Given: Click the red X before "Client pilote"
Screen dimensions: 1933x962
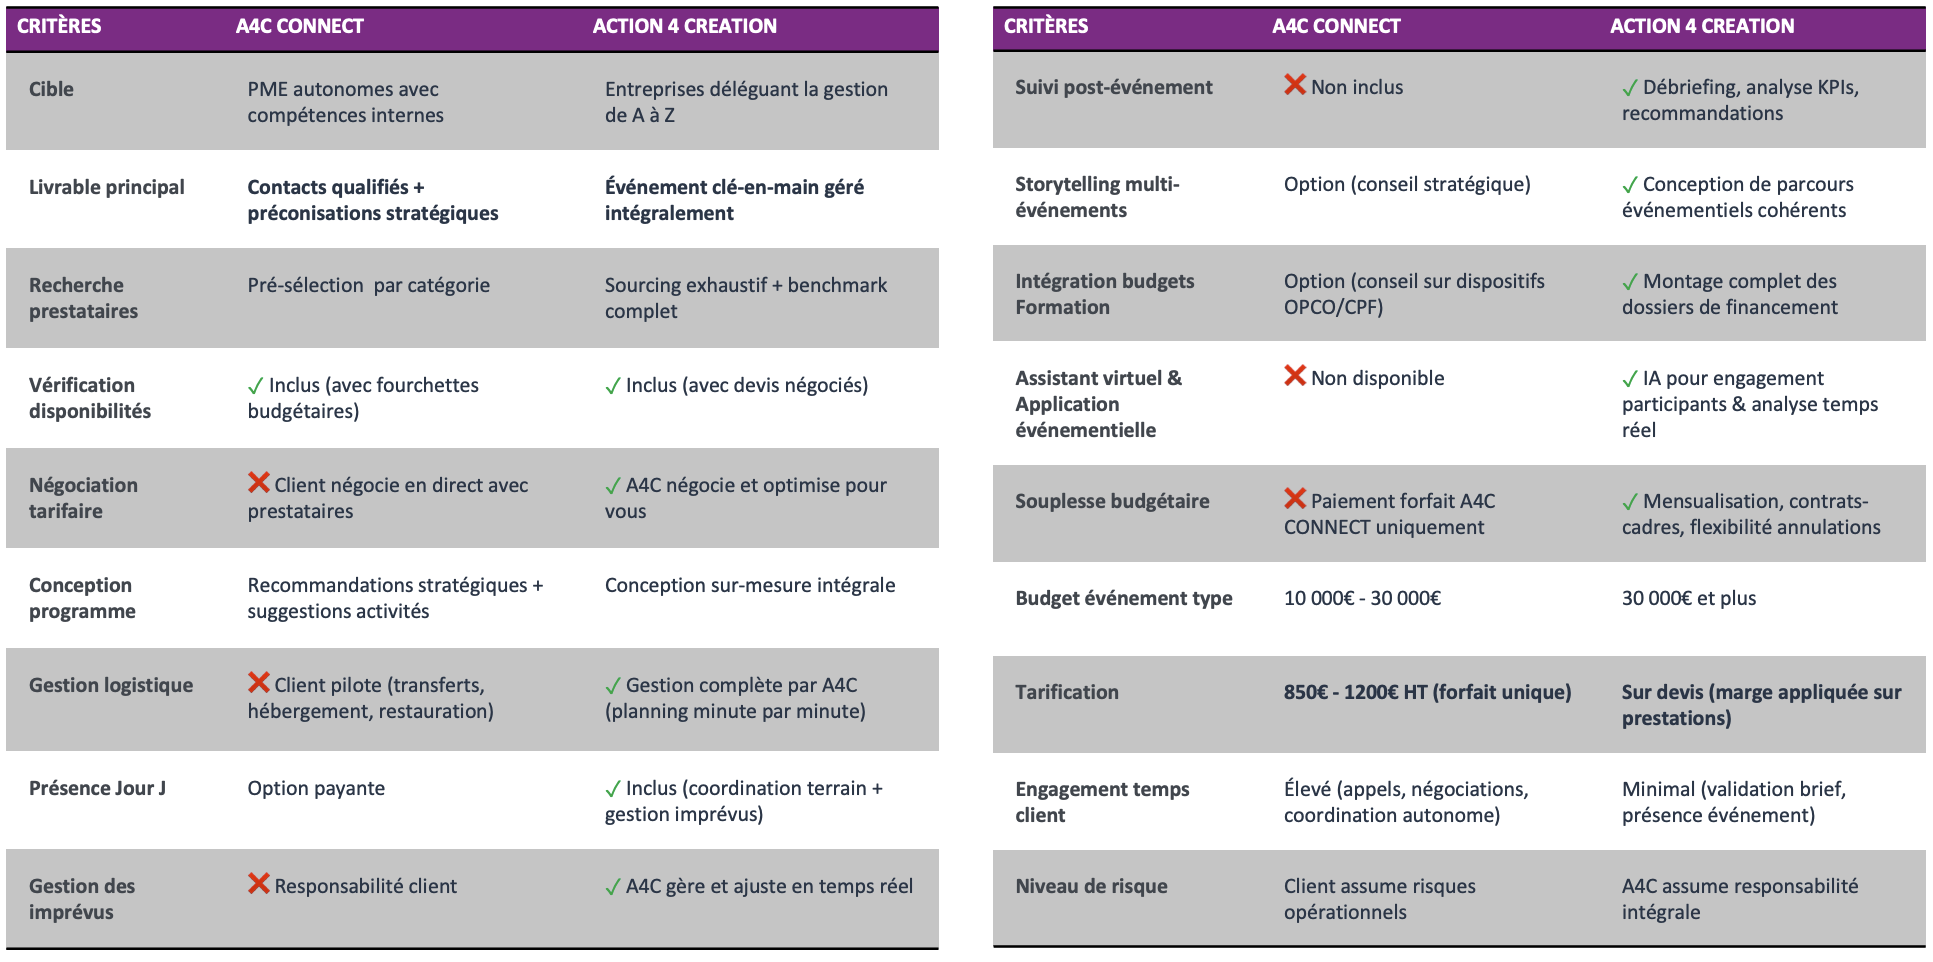Looking at the screenshot, I should [259, 683].
